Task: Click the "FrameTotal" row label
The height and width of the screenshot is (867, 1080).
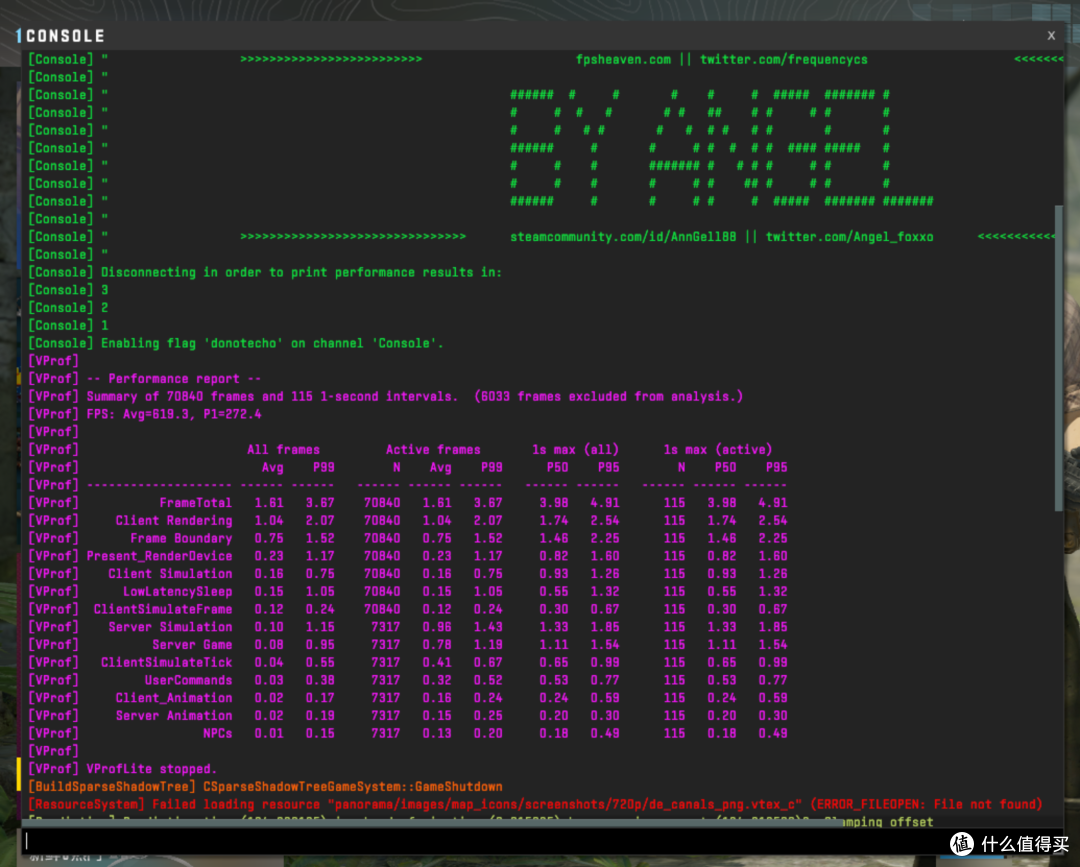Action: click(196, 503)
